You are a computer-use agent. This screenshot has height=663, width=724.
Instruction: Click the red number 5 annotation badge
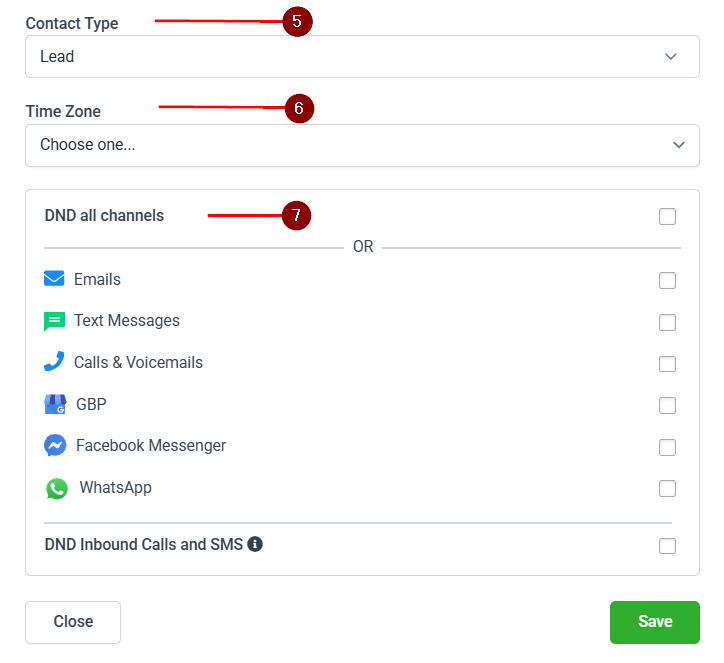[298, 21]
